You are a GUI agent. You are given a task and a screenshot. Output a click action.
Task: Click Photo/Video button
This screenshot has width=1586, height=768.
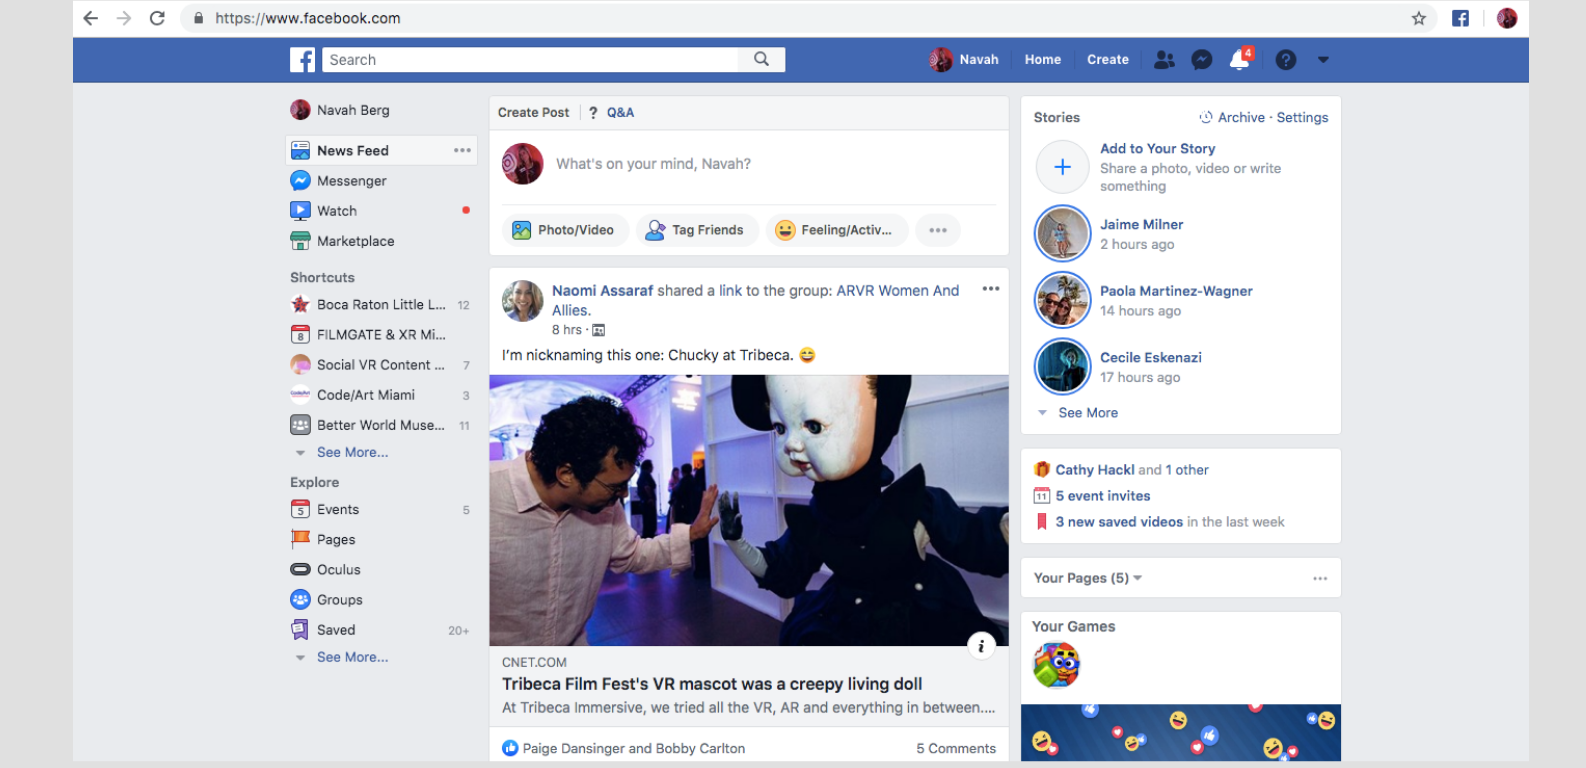(564, 230)
